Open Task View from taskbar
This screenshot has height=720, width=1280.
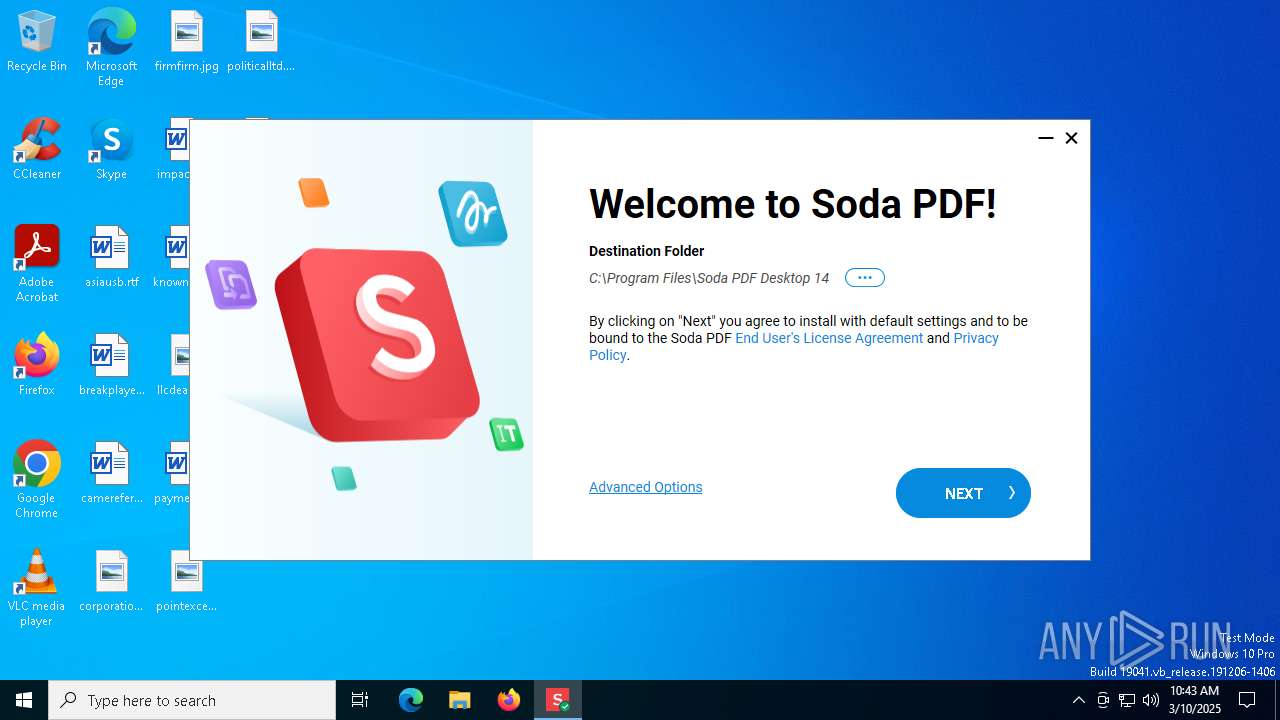(360, 700)
